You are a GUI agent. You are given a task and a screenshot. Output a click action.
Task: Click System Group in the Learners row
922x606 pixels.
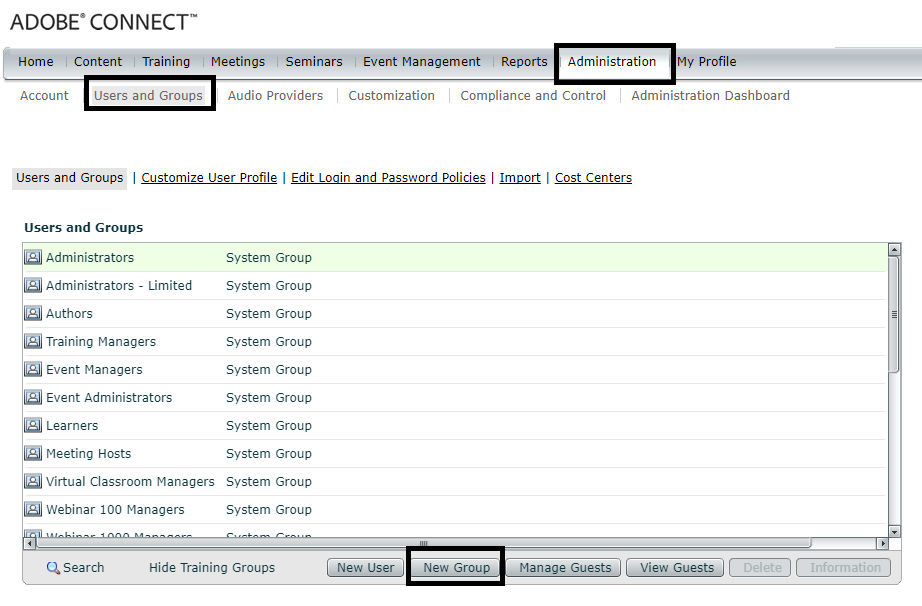coord(269,426)
